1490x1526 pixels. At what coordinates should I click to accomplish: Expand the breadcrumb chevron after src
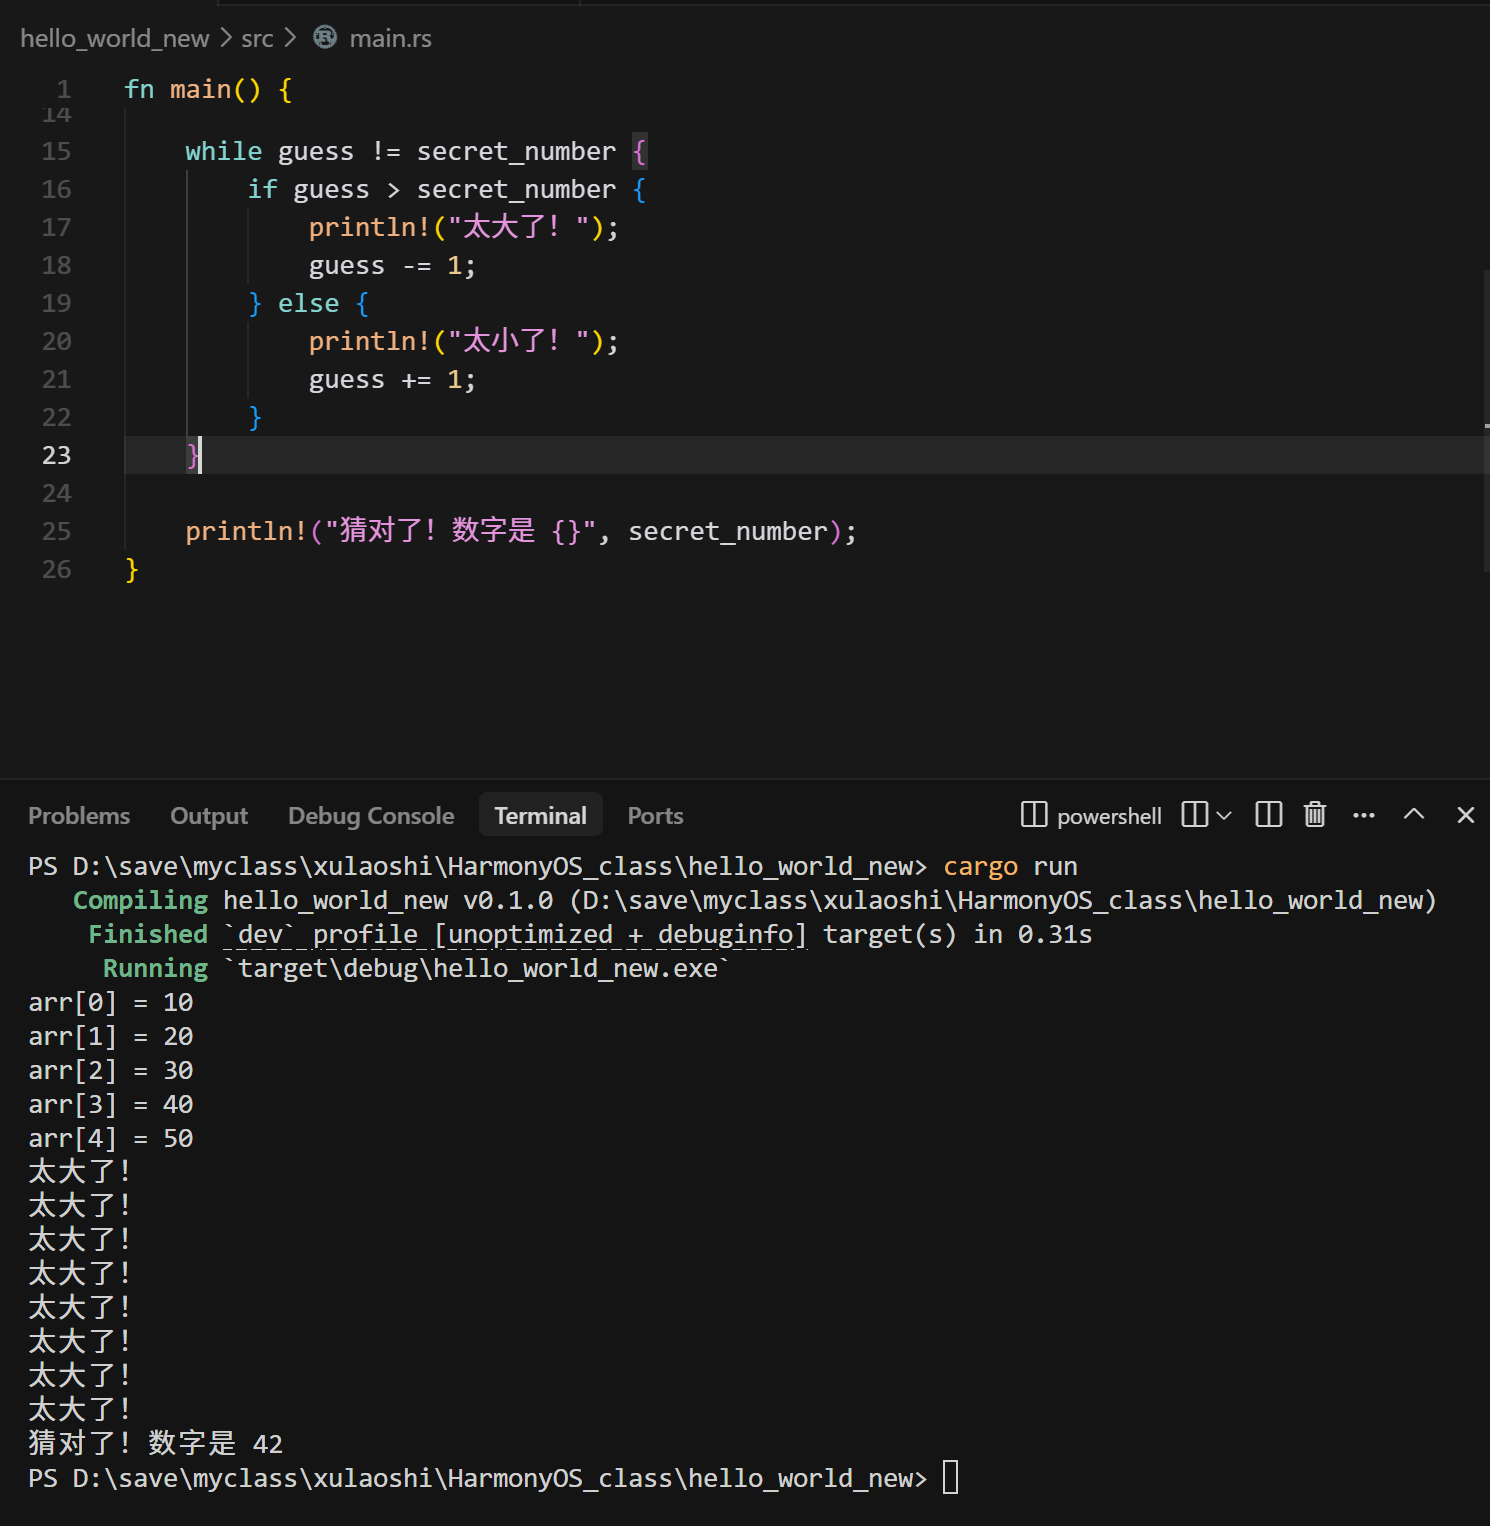[290, 38]
